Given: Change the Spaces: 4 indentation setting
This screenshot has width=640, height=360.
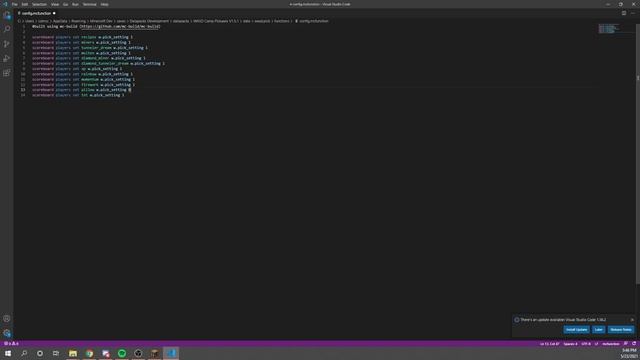Looking at the screenshot, I should tap(570, 344).
